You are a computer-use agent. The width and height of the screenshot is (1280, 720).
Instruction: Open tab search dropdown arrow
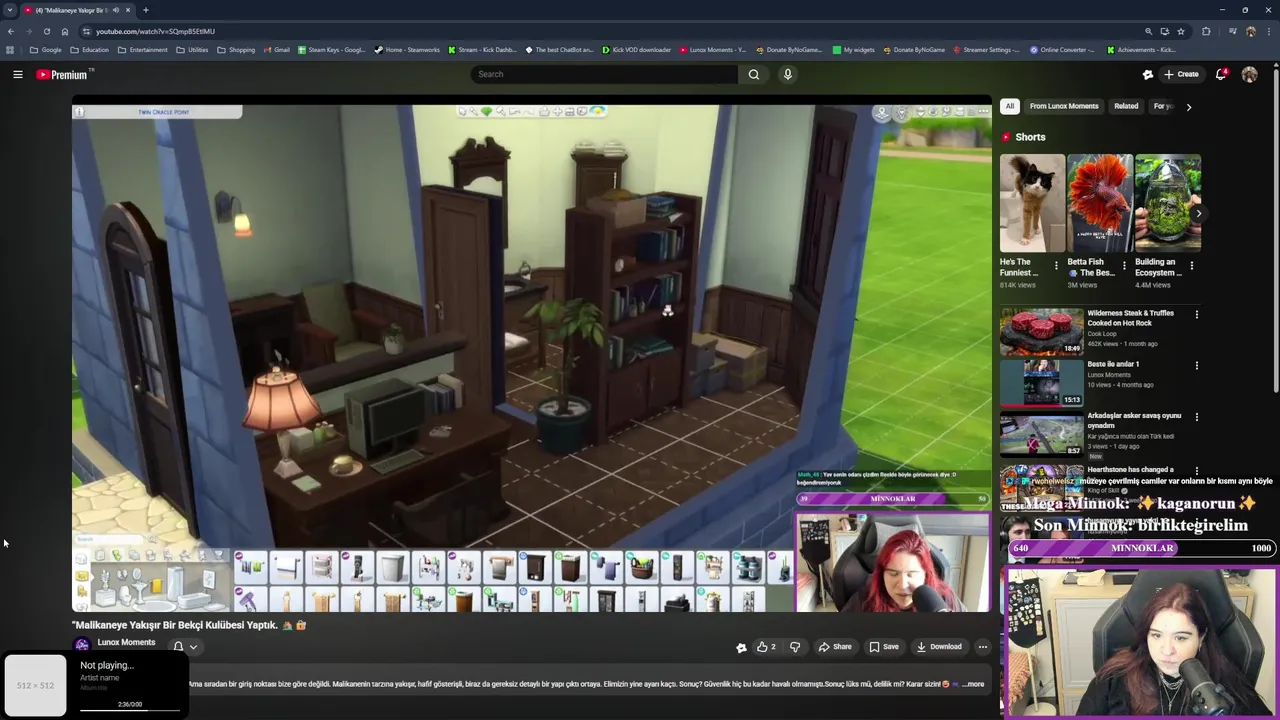(x=10, y=10)
